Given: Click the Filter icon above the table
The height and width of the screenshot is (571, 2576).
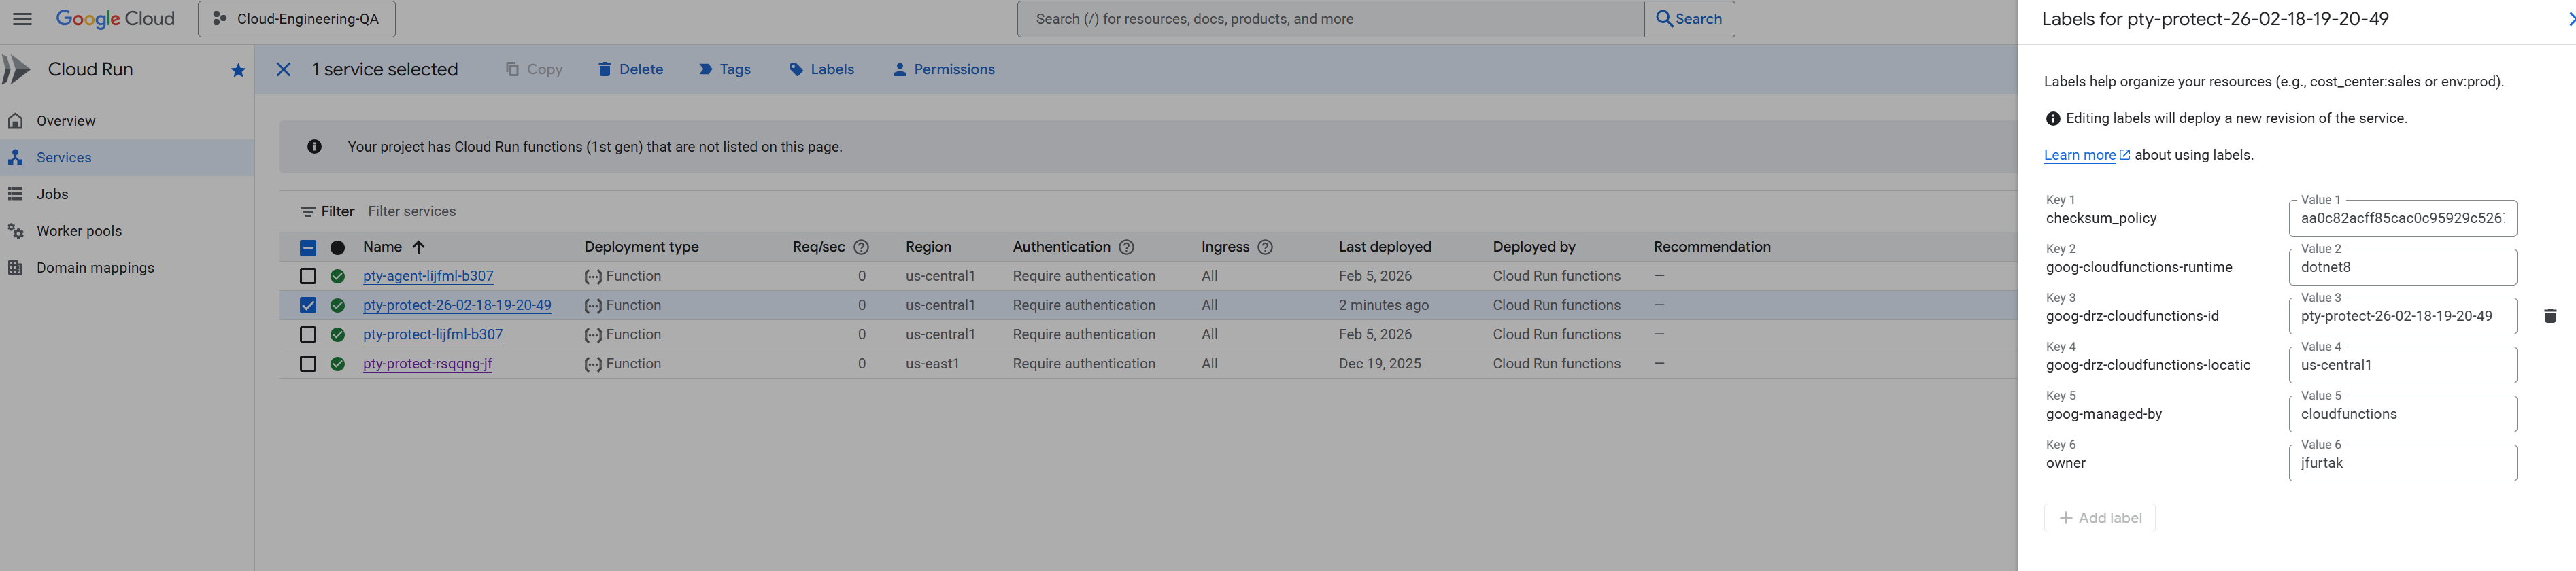Looking at the screenshot, I should pos(308,212).
